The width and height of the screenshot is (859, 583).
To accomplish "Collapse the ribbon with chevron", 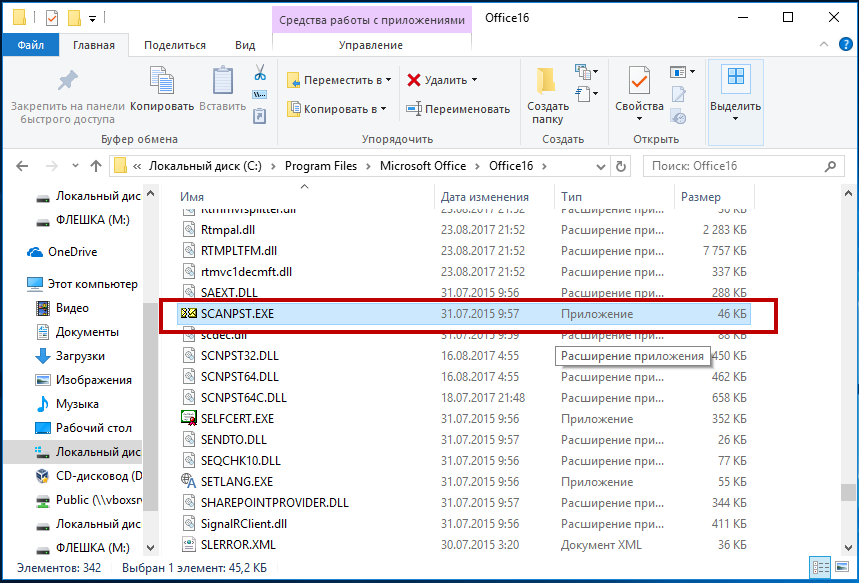I will click(x=823, y=45).
